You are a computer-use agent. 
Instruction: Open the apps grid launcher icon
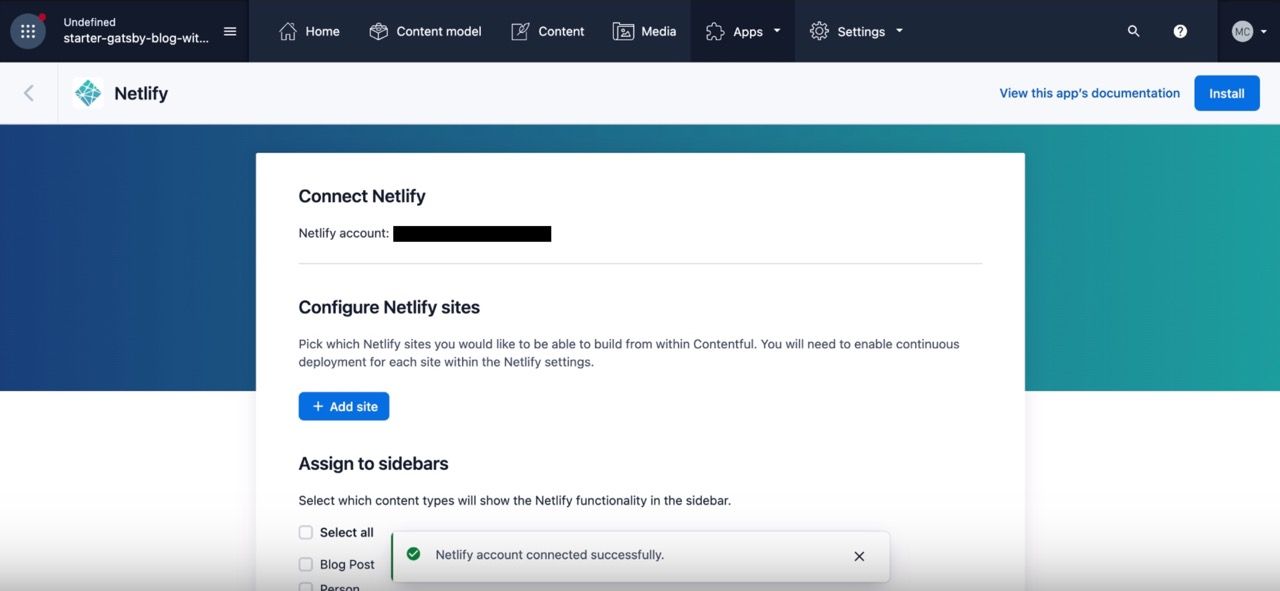(x=28, y=31)
